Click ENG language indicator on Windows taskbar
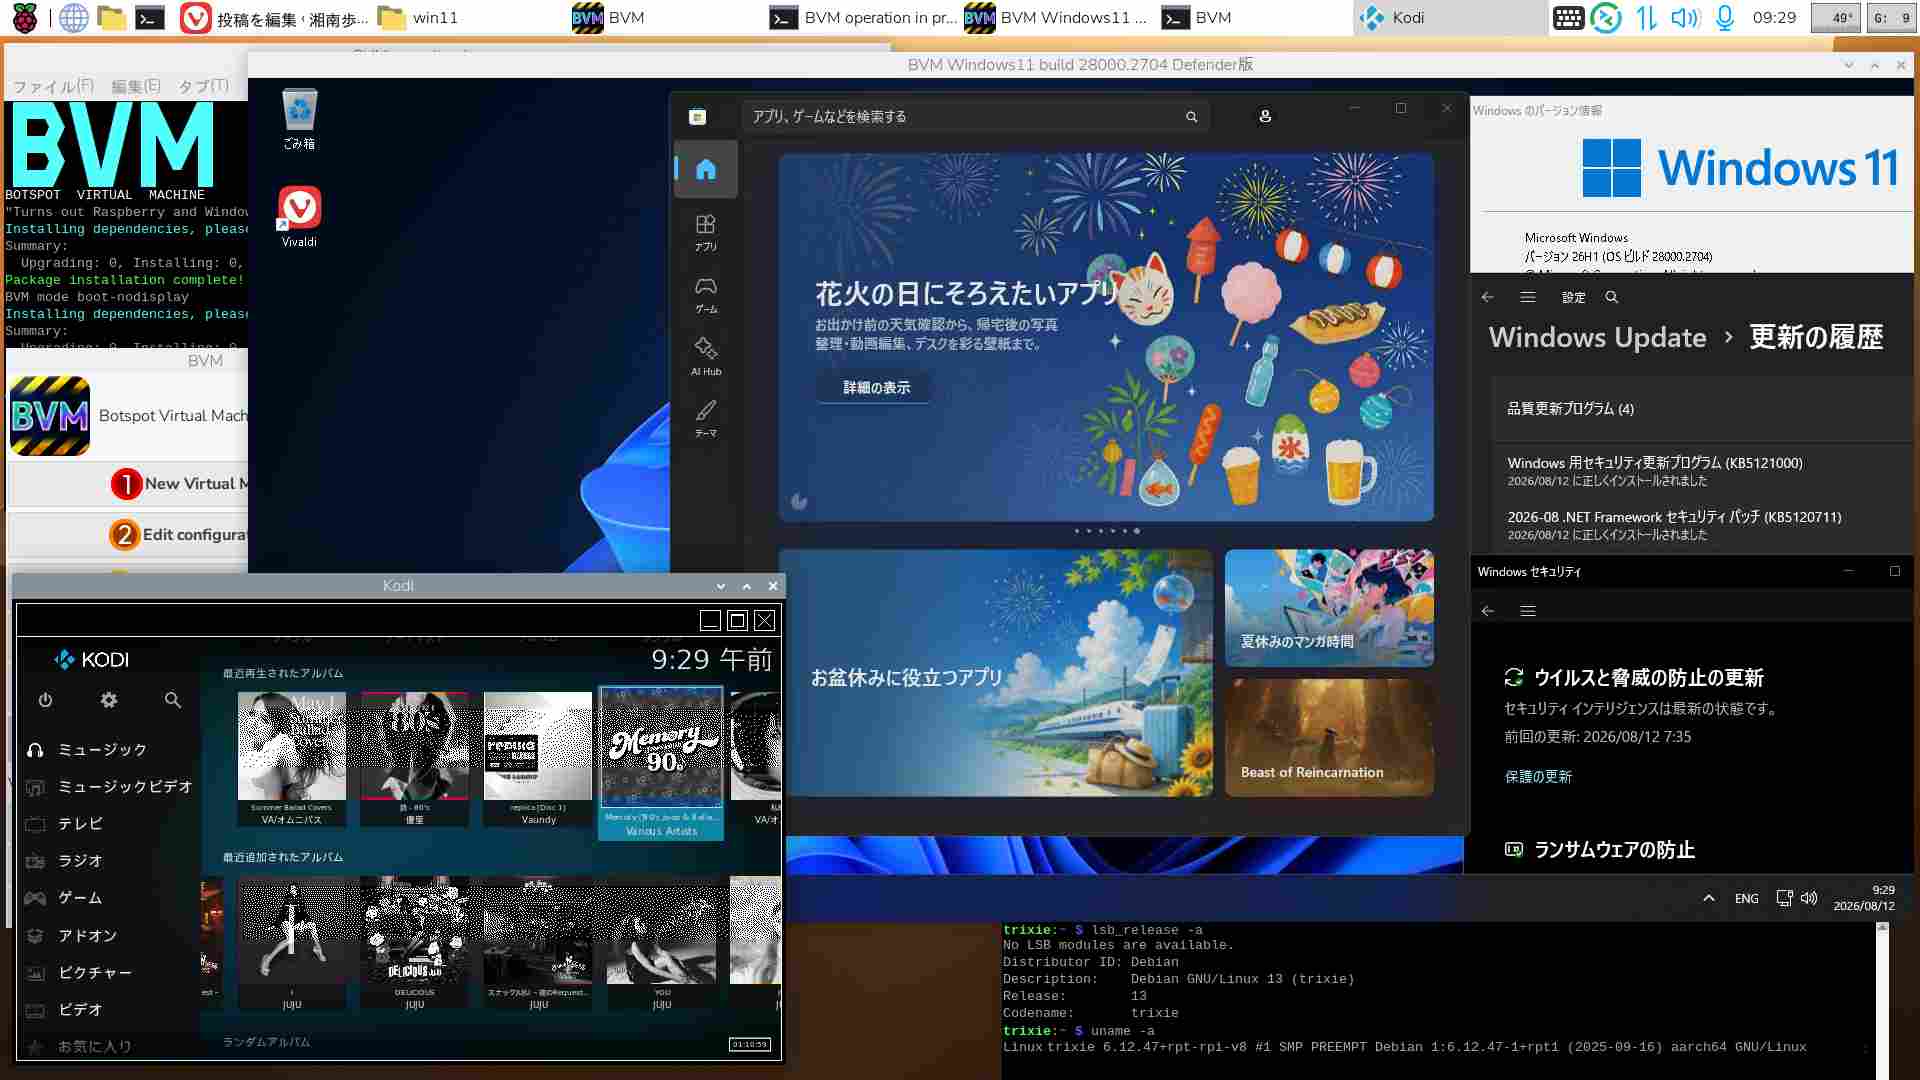The image size is (1920, 1080). tap(1746, 899)
